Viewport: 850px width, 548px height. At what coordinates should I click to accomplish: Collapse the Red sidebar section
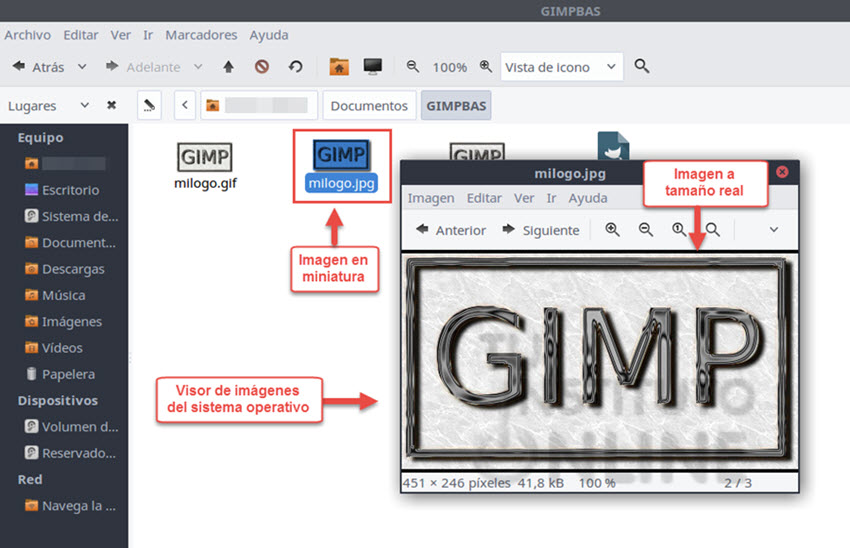pos(30,480)
